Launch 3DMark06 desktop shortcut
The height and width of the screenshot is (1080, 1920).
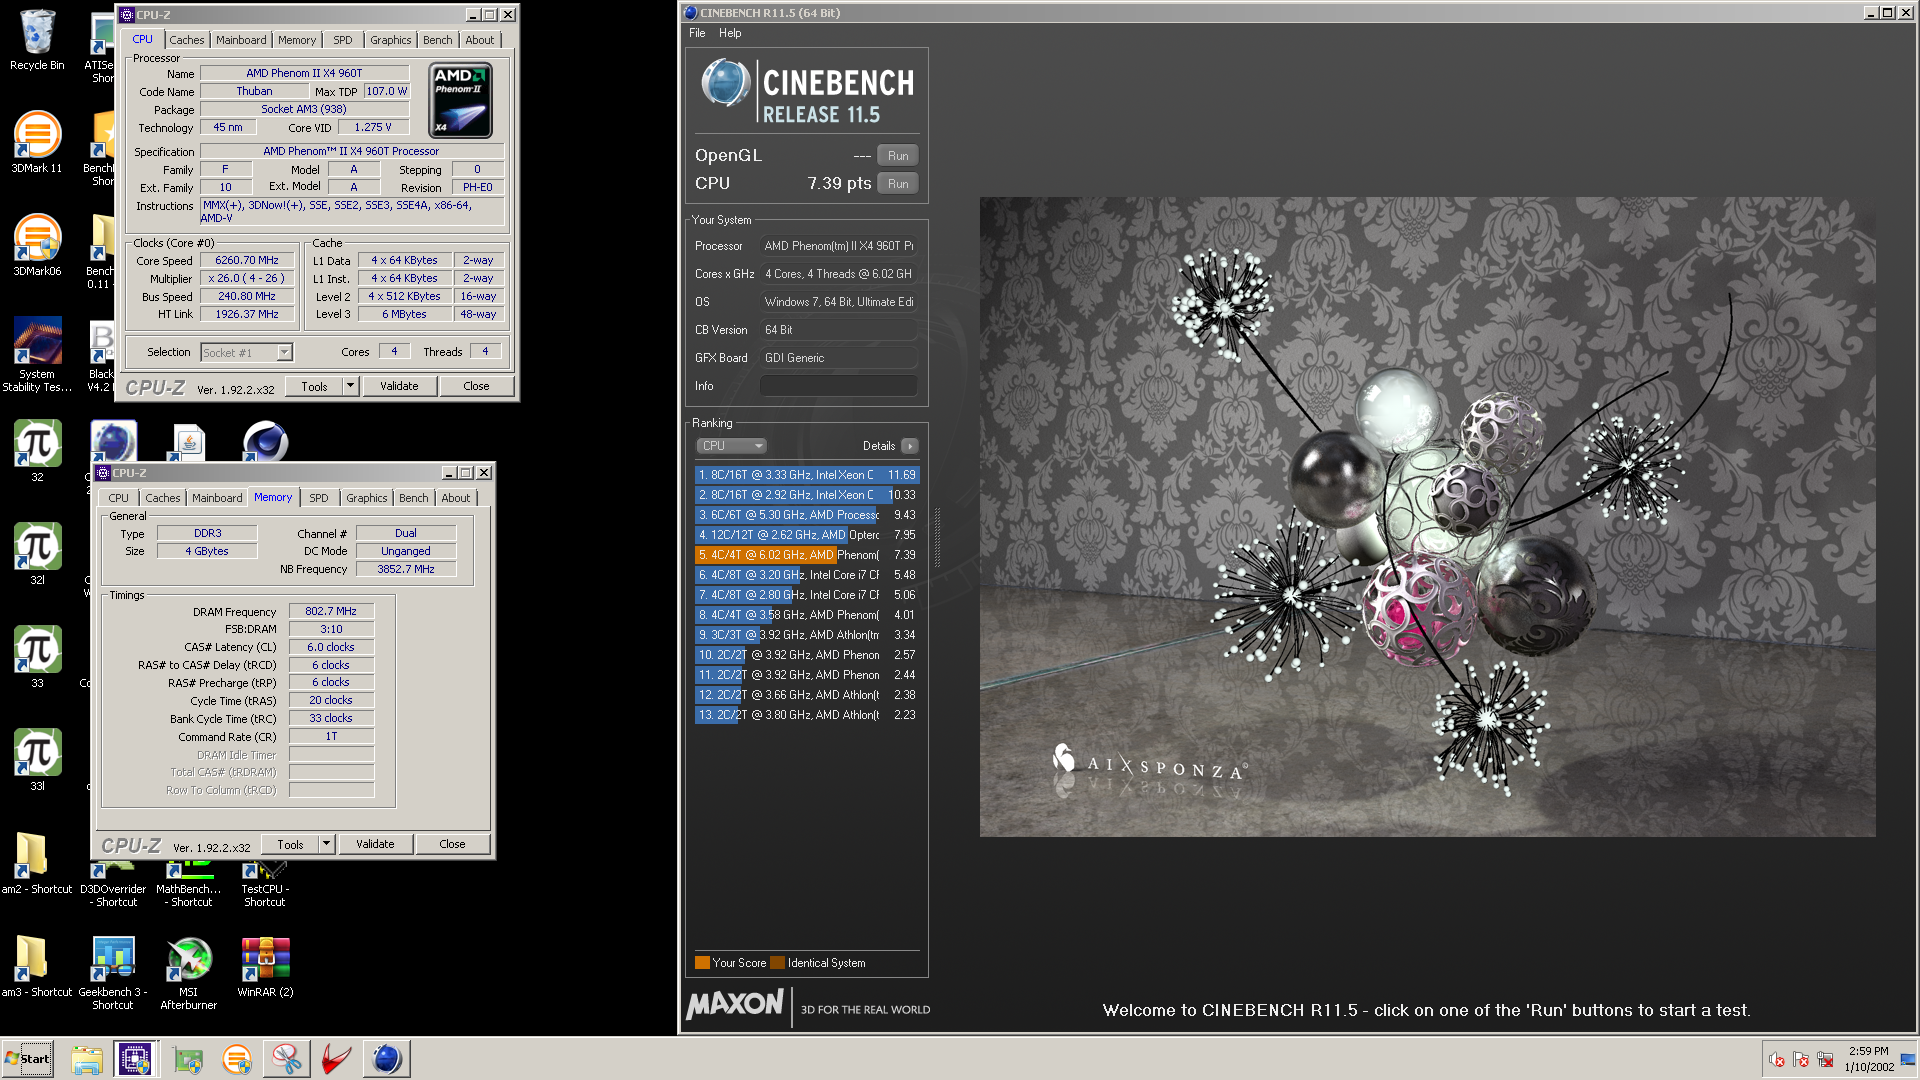(37, 245)
